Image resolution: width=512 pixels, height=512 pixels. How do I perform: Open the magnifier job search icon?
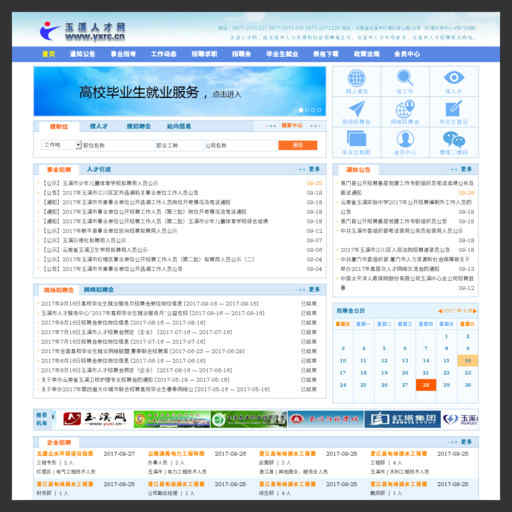click(405, 78)
